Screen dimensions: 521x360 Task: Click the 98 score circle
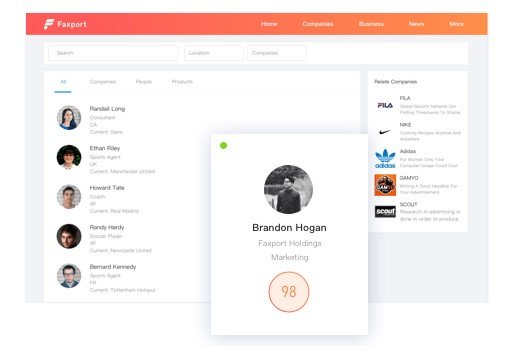coord(289,292)
